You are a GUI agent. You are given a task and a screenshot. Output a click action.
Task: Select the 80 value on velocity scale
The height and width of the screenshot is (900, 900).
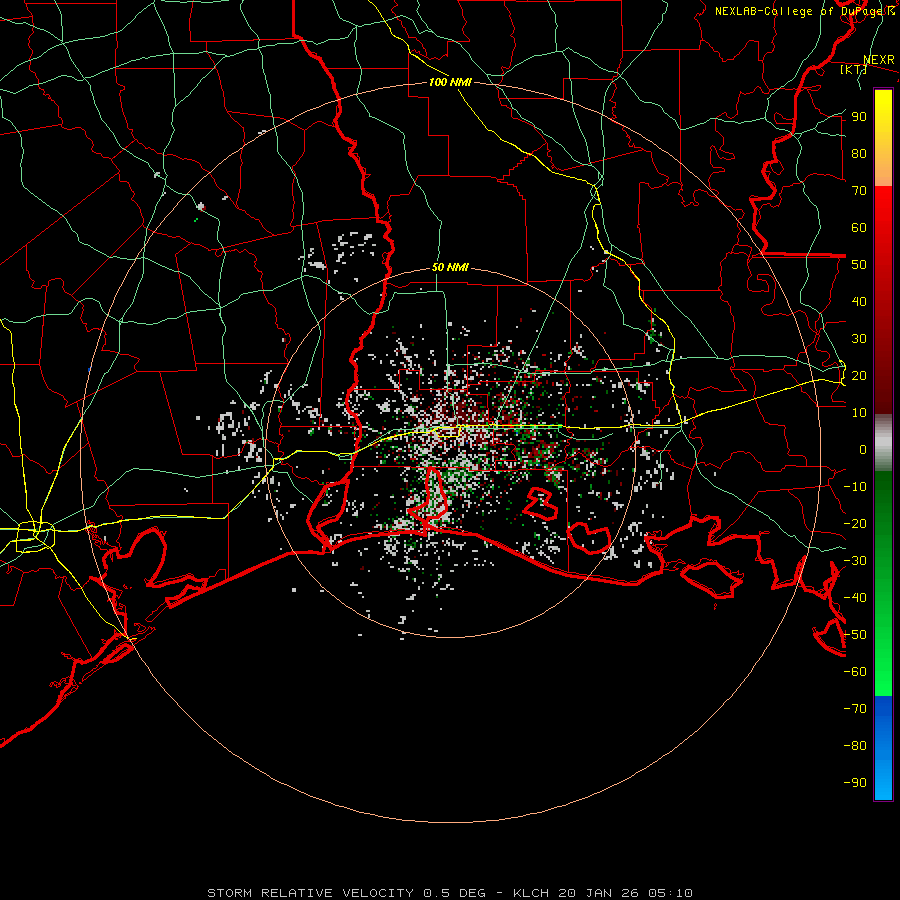[859, 154]
